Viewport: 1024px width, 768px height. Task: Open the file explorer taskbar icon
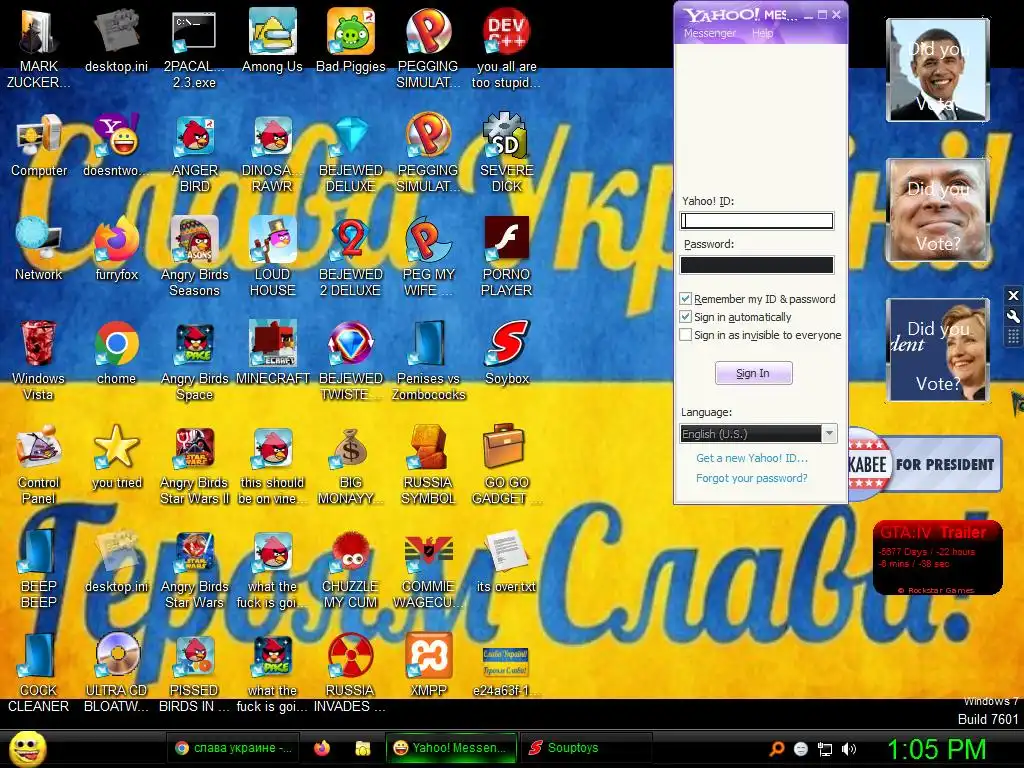click(x=362, y=748)
